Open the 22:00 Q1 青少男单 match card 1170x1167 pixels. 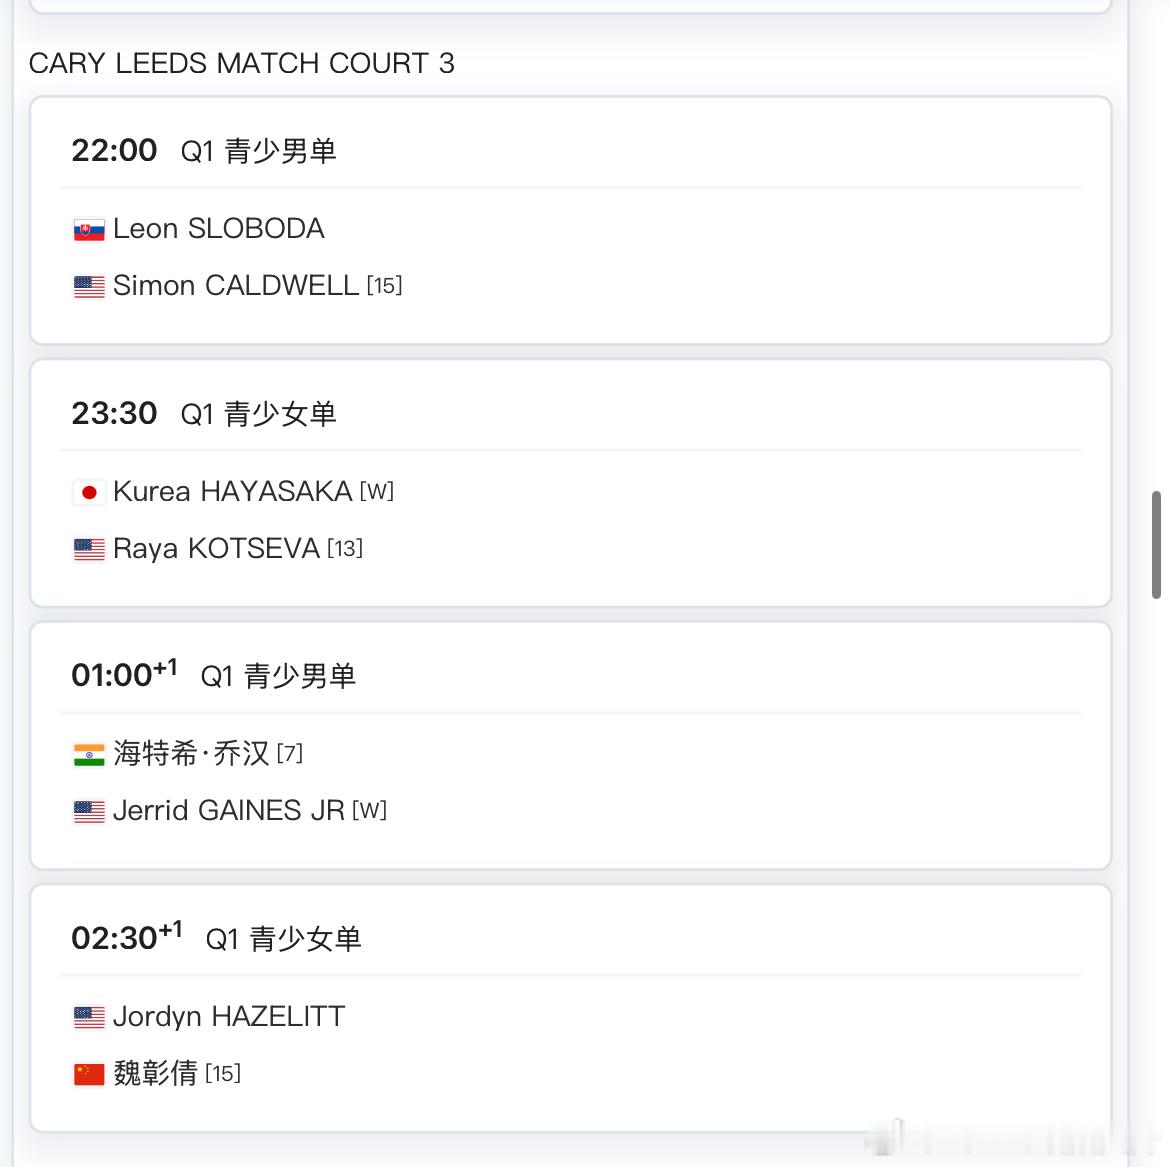(x=571, y=221)
